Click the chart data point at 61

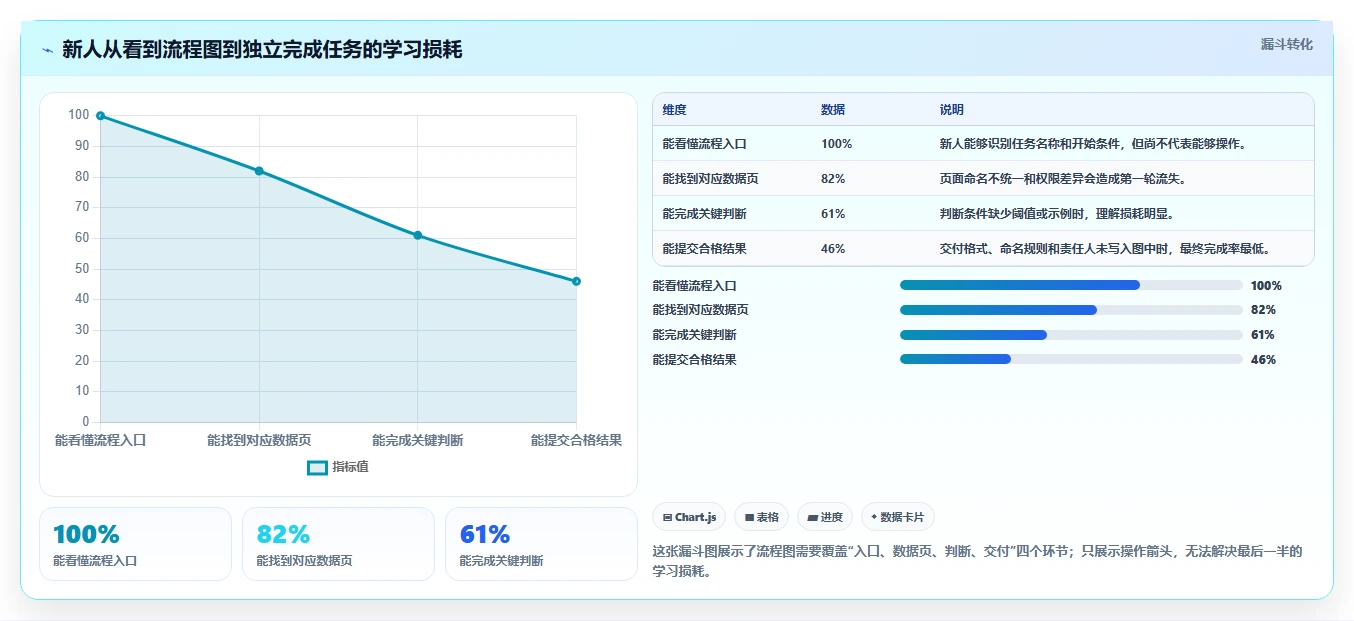click(417, 235)
